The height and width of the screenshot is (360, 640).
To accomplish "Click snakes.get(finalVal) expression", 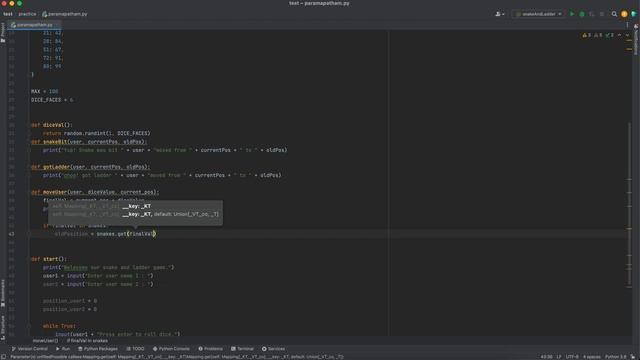I will (x=126, y=234).
